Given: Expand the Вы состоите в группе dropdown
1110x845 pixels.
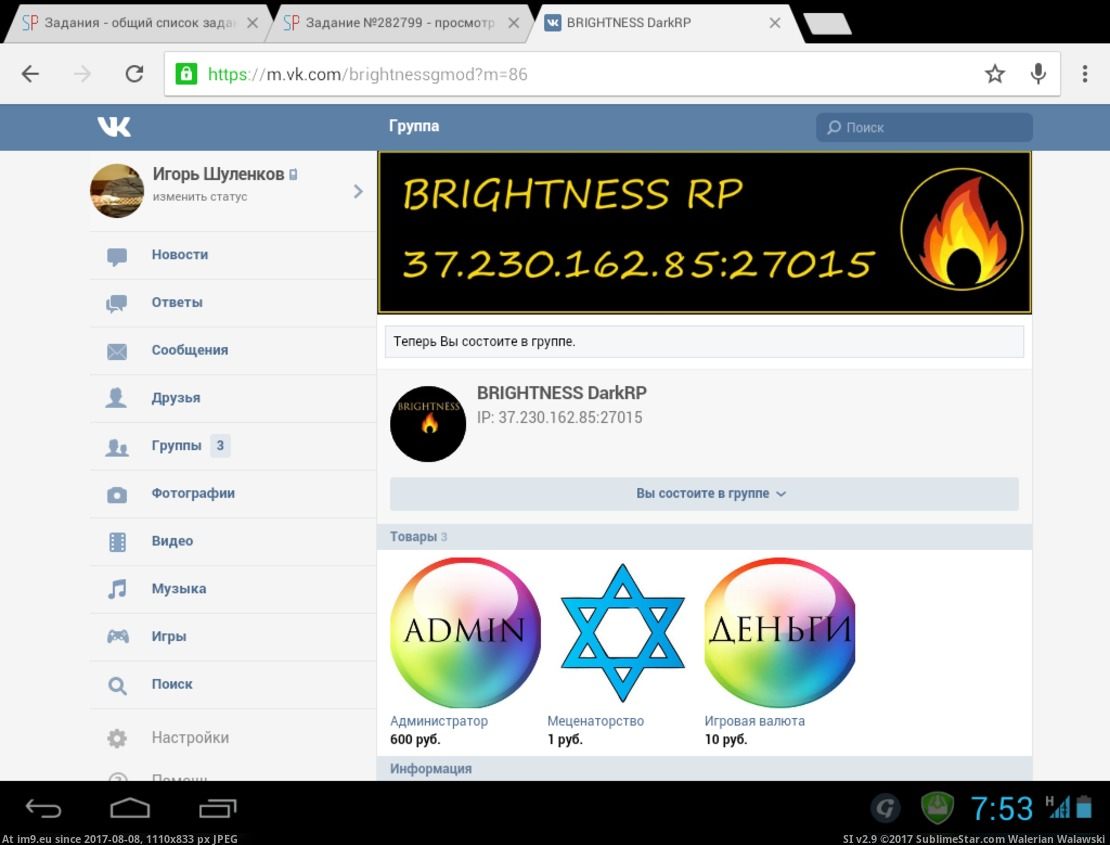Looking at the screenshot, I should click(704, 494).
